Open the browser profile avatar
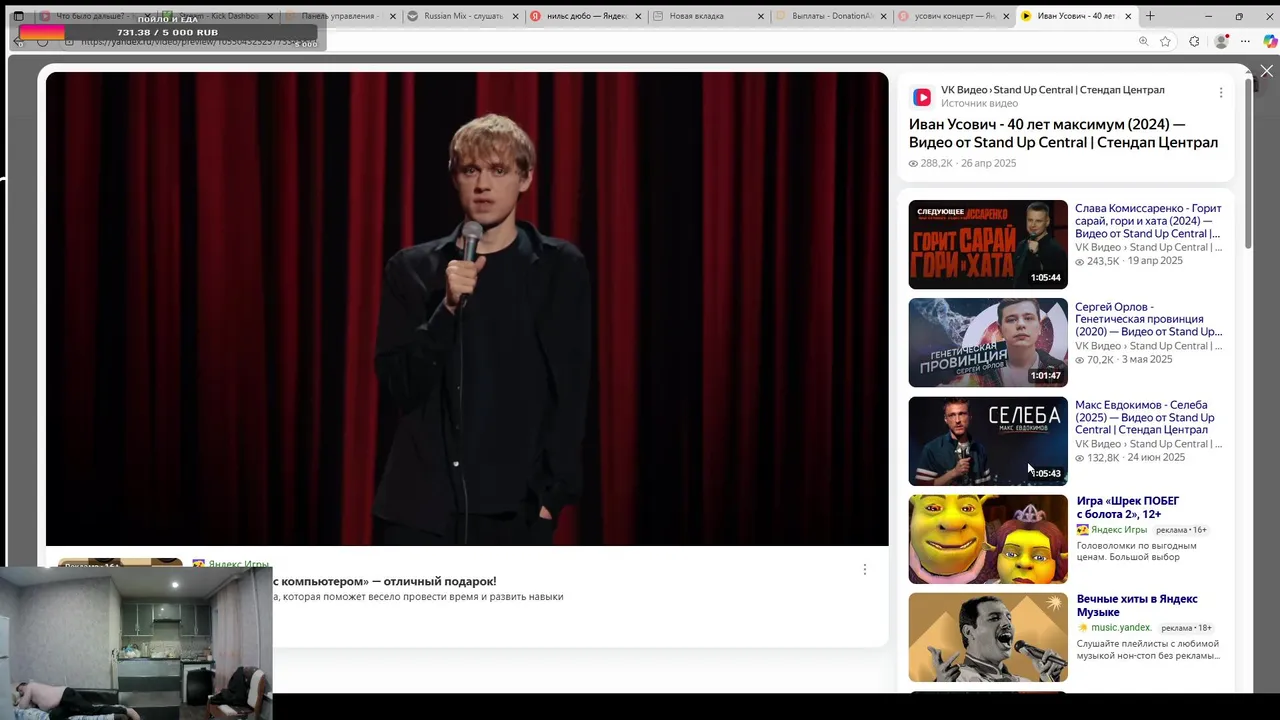The image size is (1280, 720). coord(1221,42)
